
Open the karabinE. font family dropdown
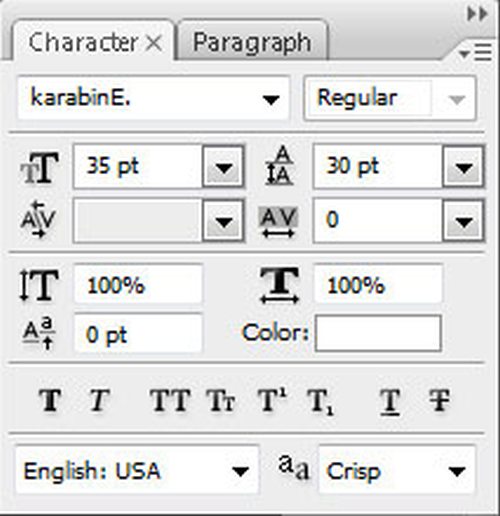153,98
